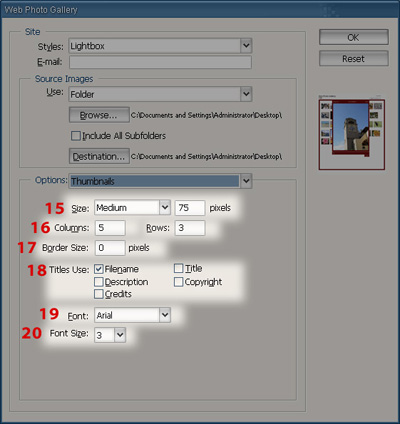
Task: Click the E-mail input field
Action: 160,62
